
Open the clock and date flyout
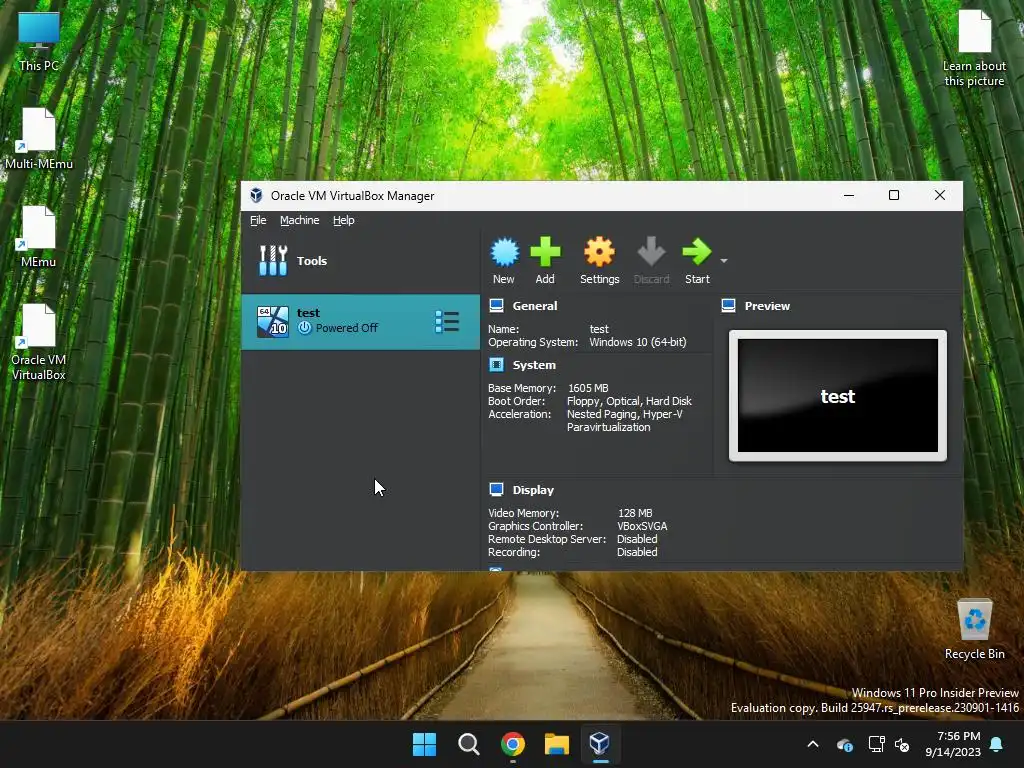tap(953, 744)
